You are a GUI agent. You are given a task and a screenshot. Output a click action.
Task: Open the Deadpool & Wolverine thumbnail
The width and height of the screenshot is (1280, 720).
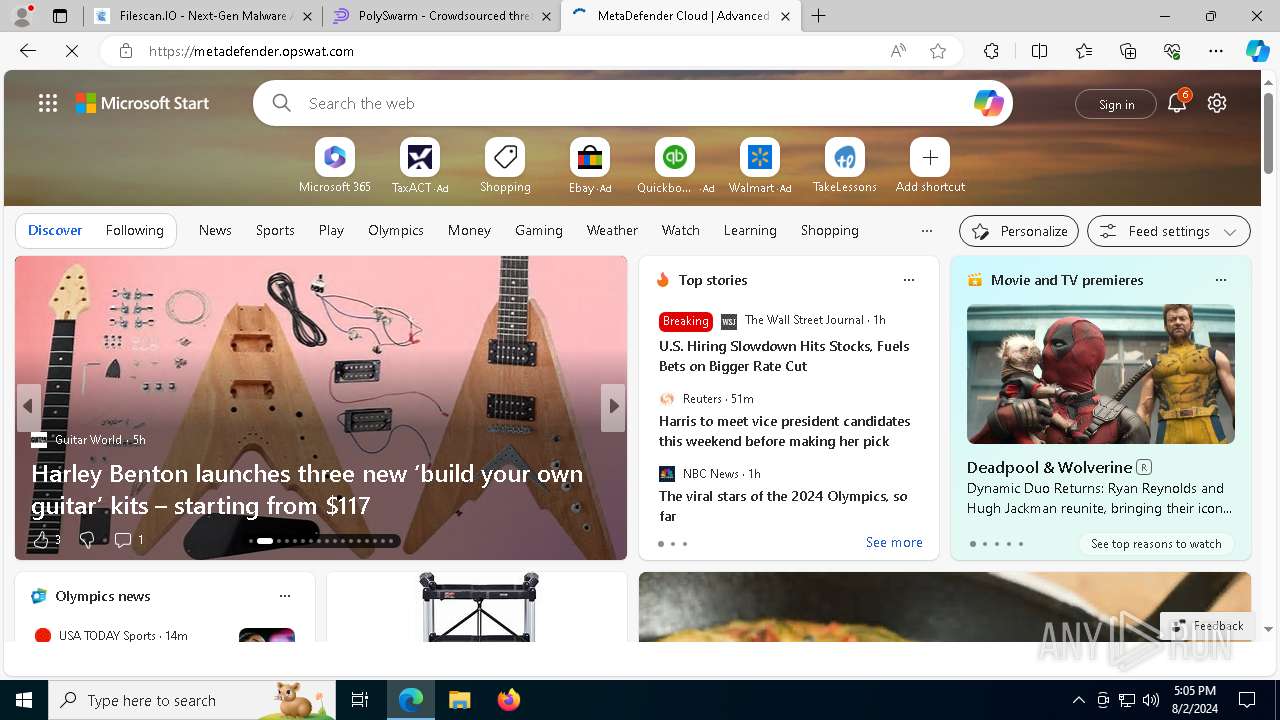coord(1100,374)
